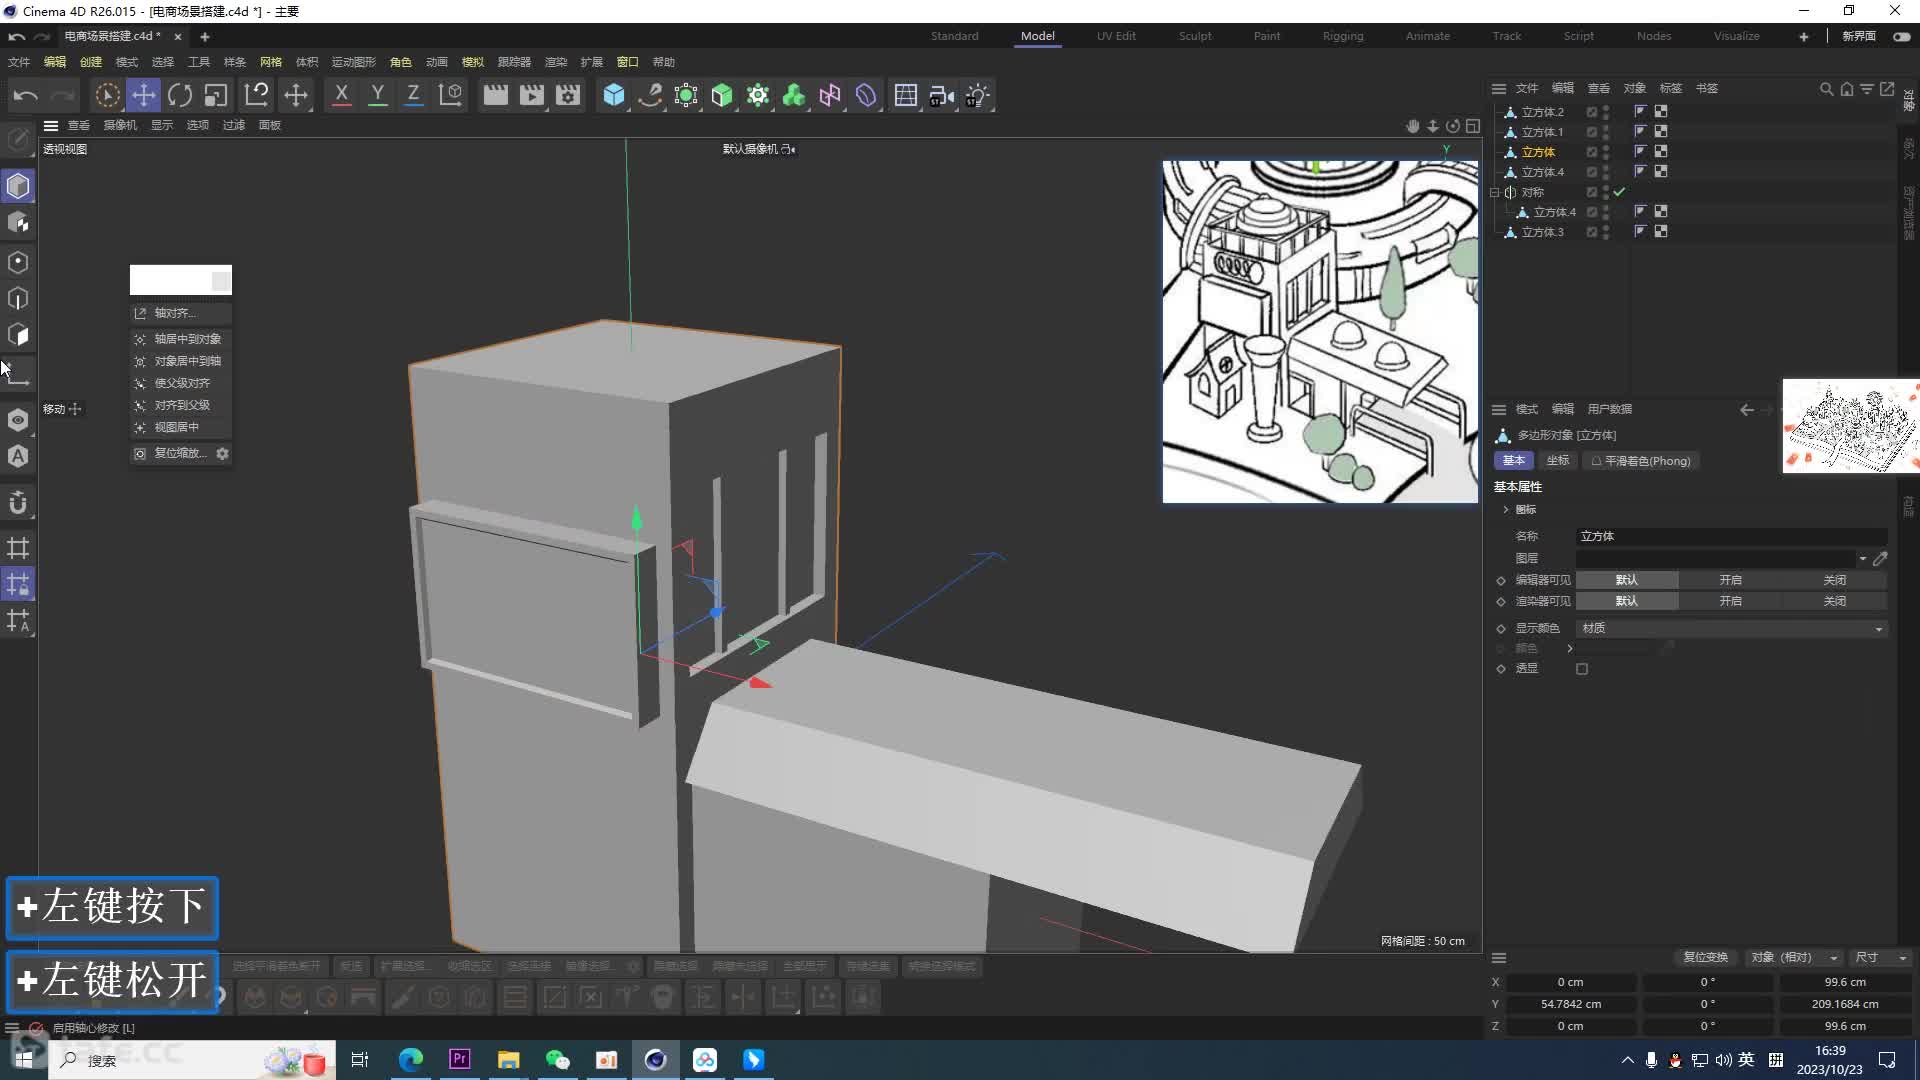The image size is (1920, 1080).
Task: Expand the 图标 section
Action: pyautogui.click(x=1506, y=510)
